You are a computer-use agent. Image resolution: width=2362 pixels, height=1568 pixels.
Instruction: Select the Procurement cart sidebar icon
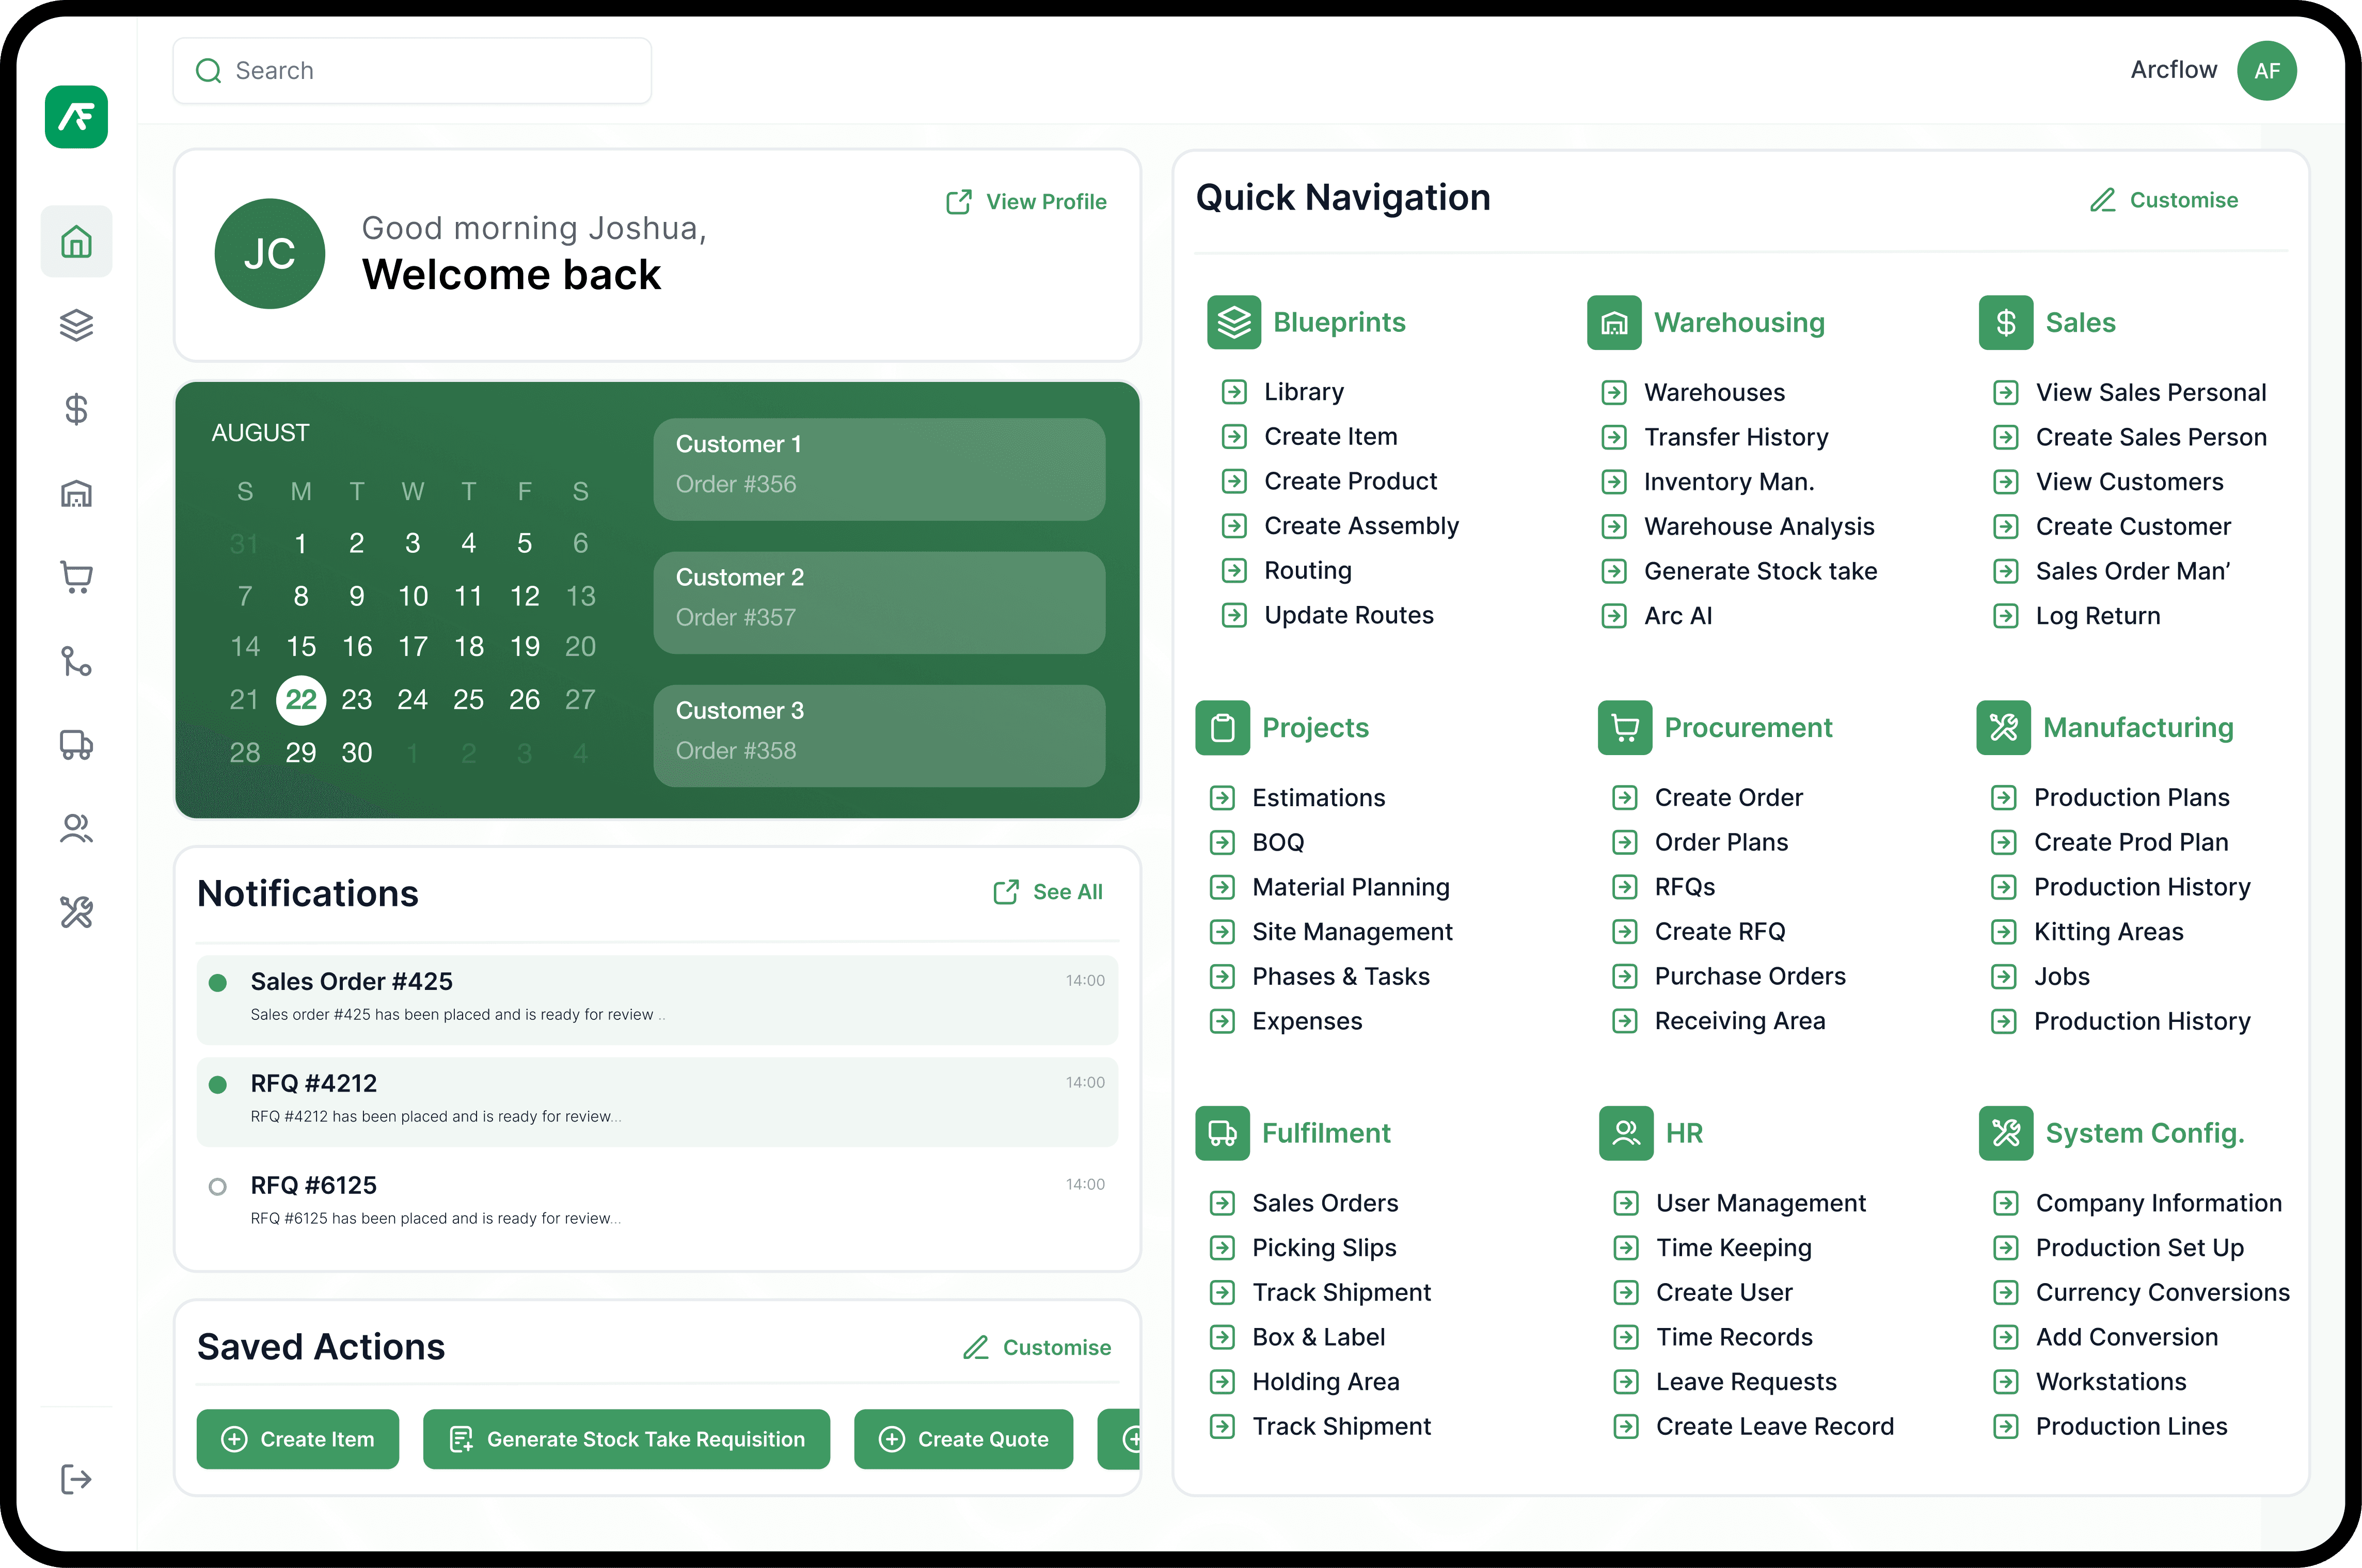pos(76,577)
